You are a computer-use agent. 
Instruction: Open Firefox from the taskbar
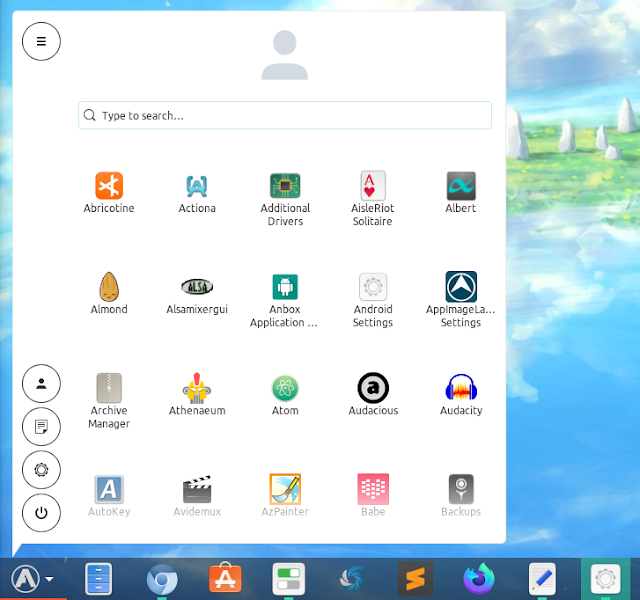(x=478, y=578)
